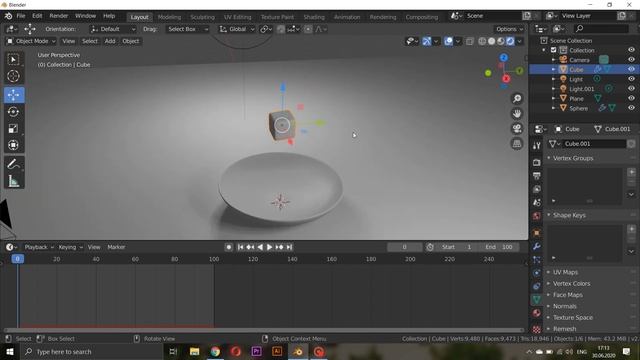
Task: Open Object properties orange square tab
Action: pos(537,233)
